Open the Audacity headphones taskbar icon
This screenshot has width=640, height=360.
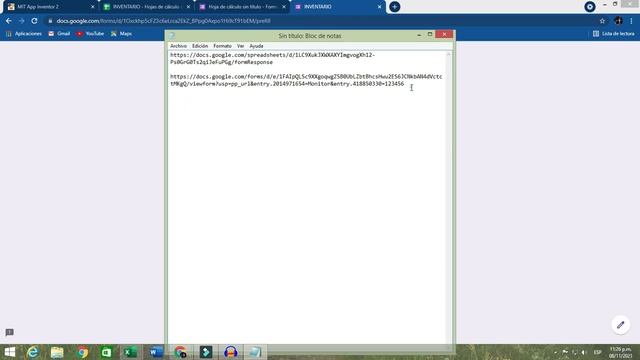click(231, 352)
